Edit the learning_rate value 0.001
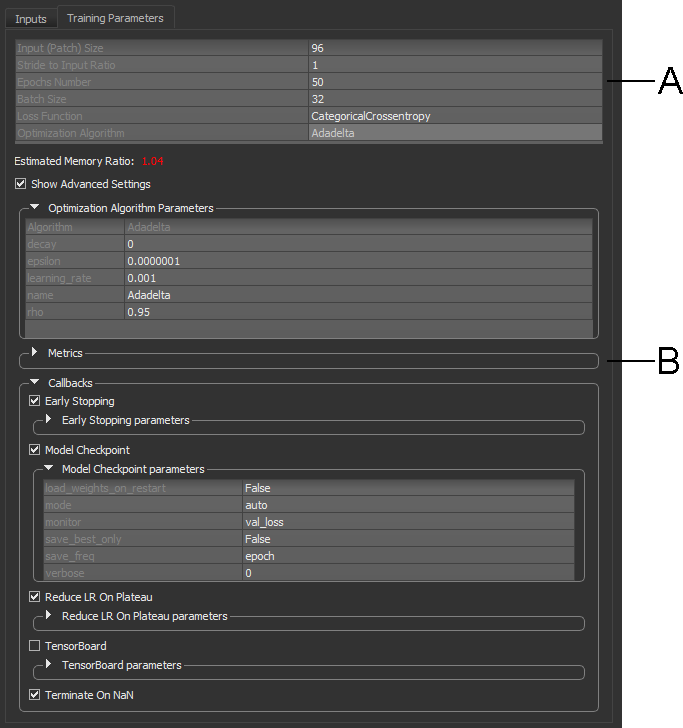683x728 pixels. (x=358, y=278)
